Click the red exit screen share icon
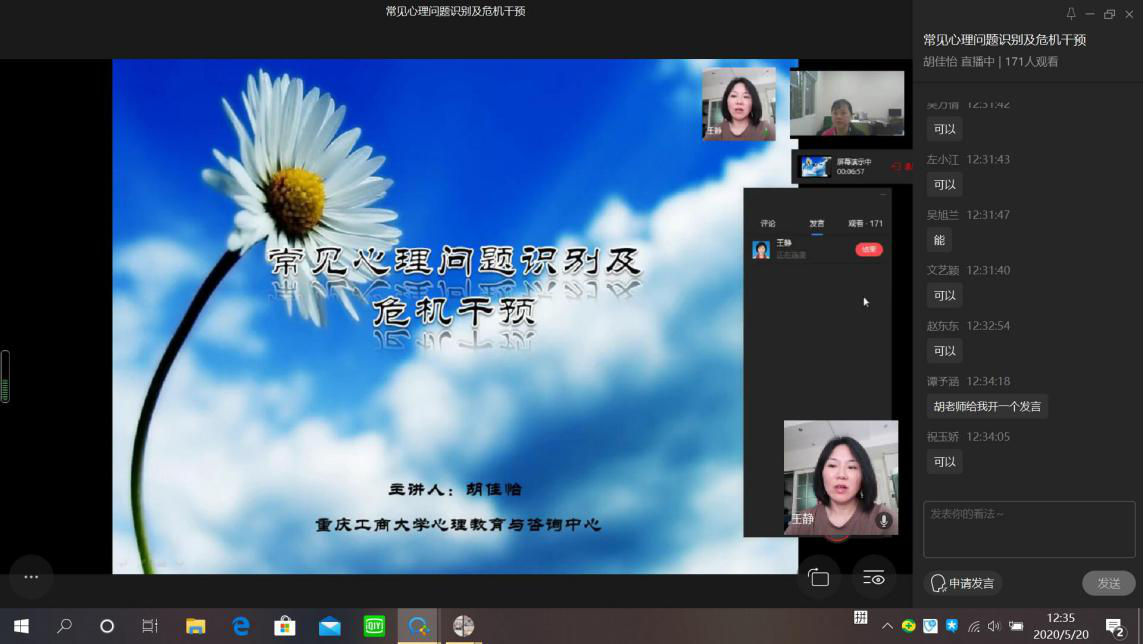The width and height of the screenshot is (1143, 644). [896, 167]
